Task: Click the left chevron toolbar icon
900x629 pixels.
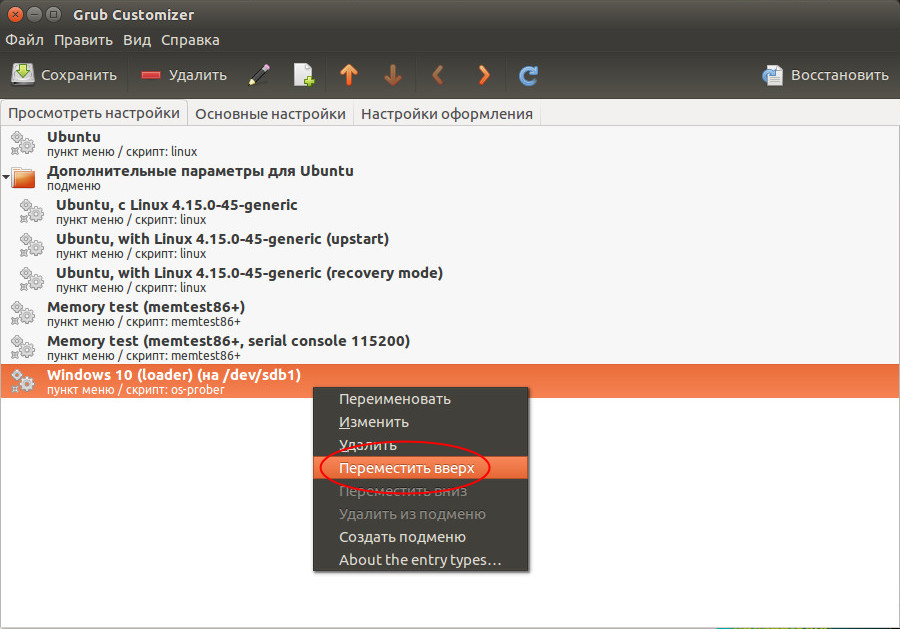Action: [438, 75]
